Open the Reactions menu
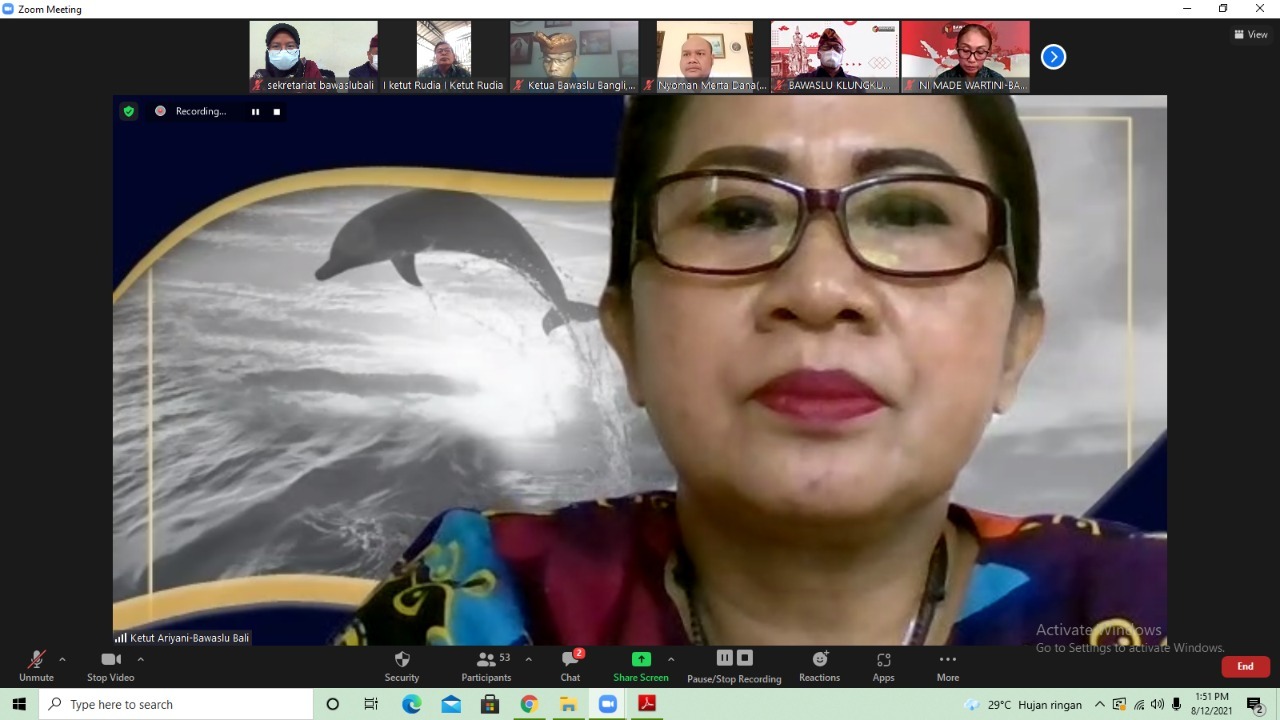 point(819,666)
